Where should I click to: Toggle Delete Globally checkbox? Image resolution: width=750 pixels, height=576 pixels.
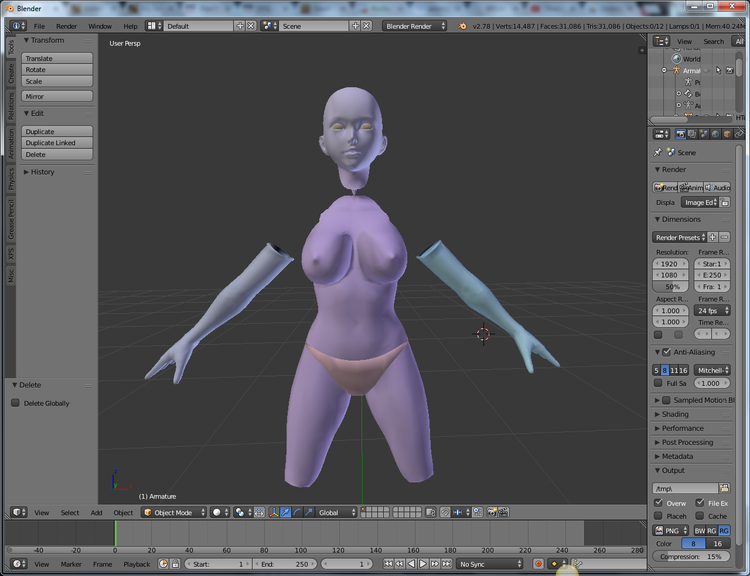click(x=15, y=403)
